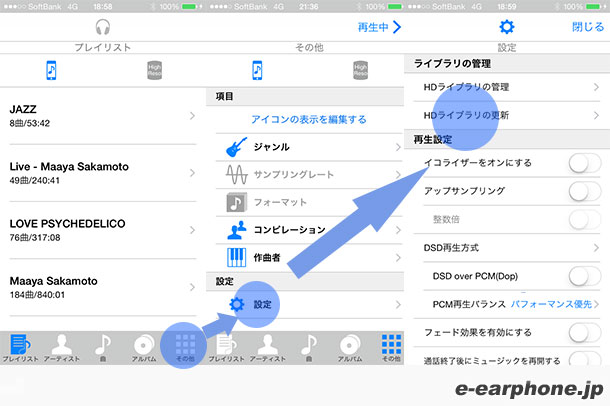Tap SoftBank carrier text in right status bar
Viewport: 610px width, 406px height.
(x=450, y=7)
